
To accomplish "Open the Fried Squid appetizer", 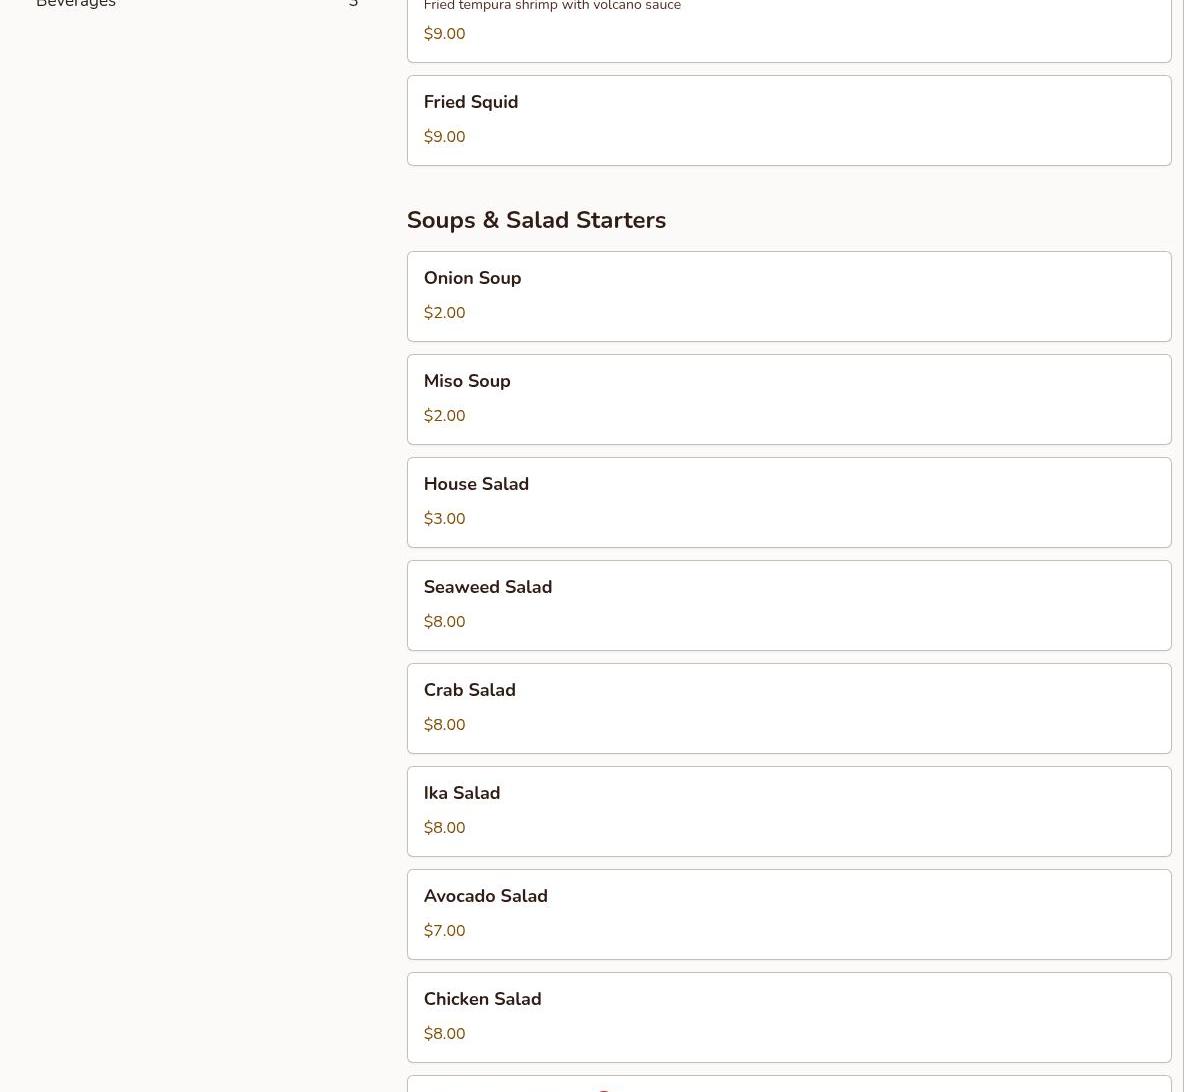I will pyautogui.click(x=789, y=120).
